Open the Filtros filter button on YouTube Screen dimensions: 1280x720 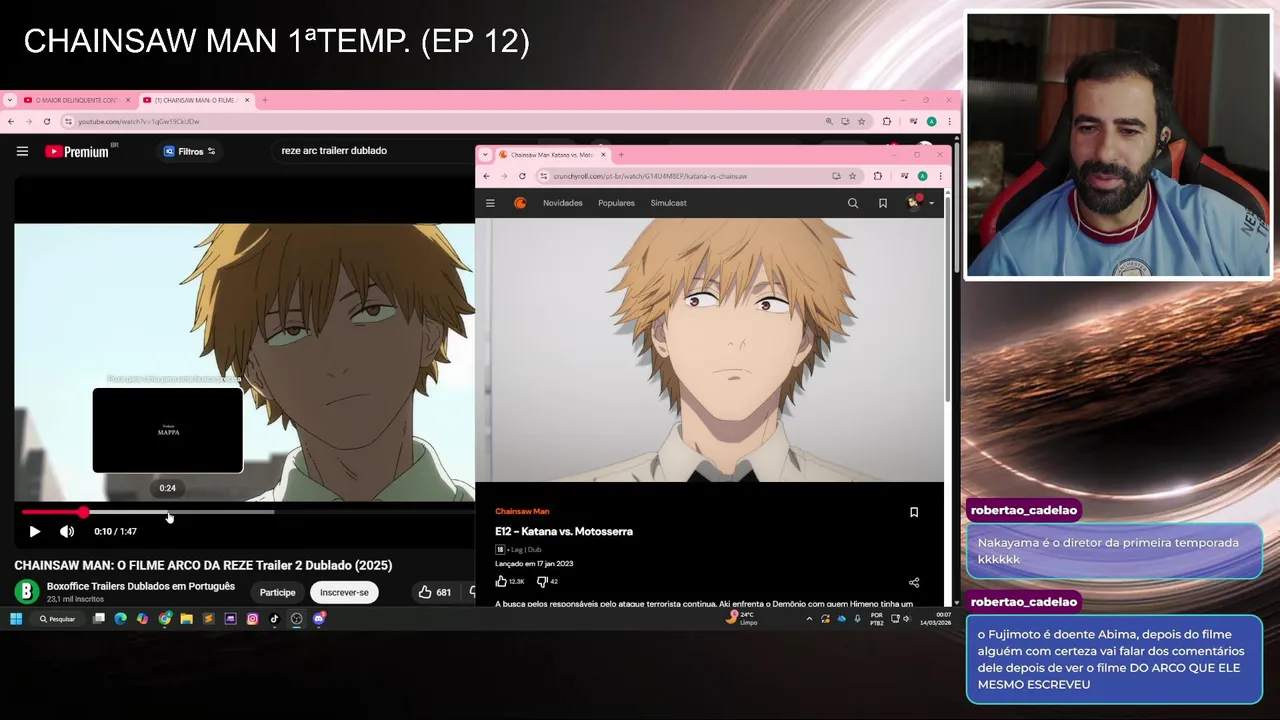pyautogui.click(x=190, y=151)
